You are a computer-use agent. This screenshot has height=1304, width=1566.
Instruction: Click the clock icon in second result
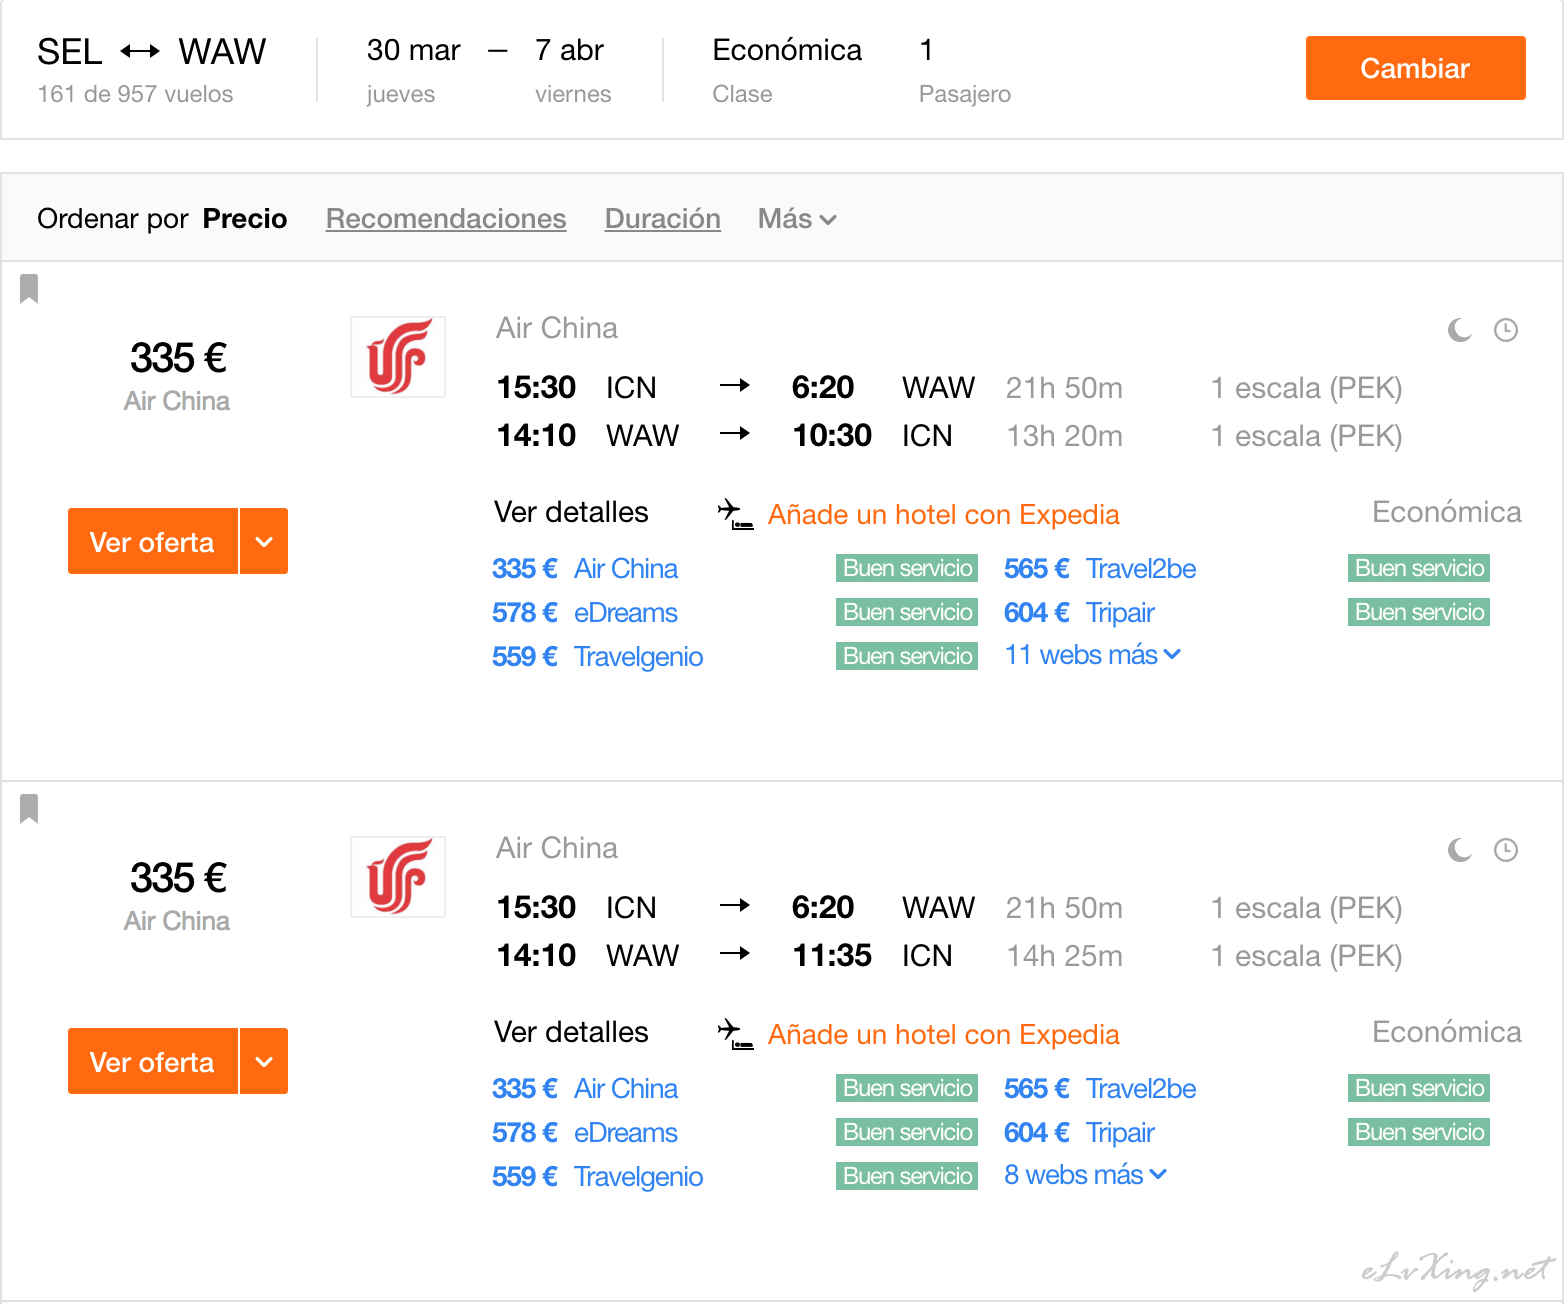(x=1506, y=850)
